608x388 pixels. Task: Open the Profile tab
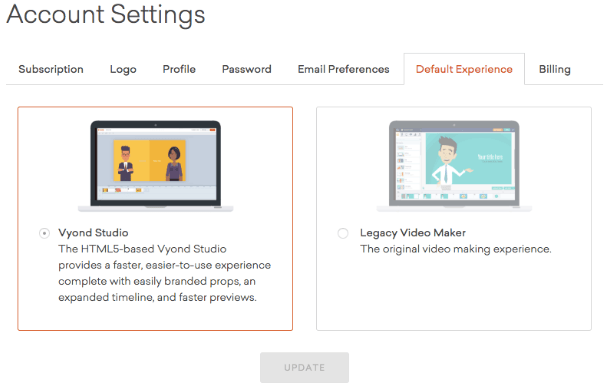179,69
